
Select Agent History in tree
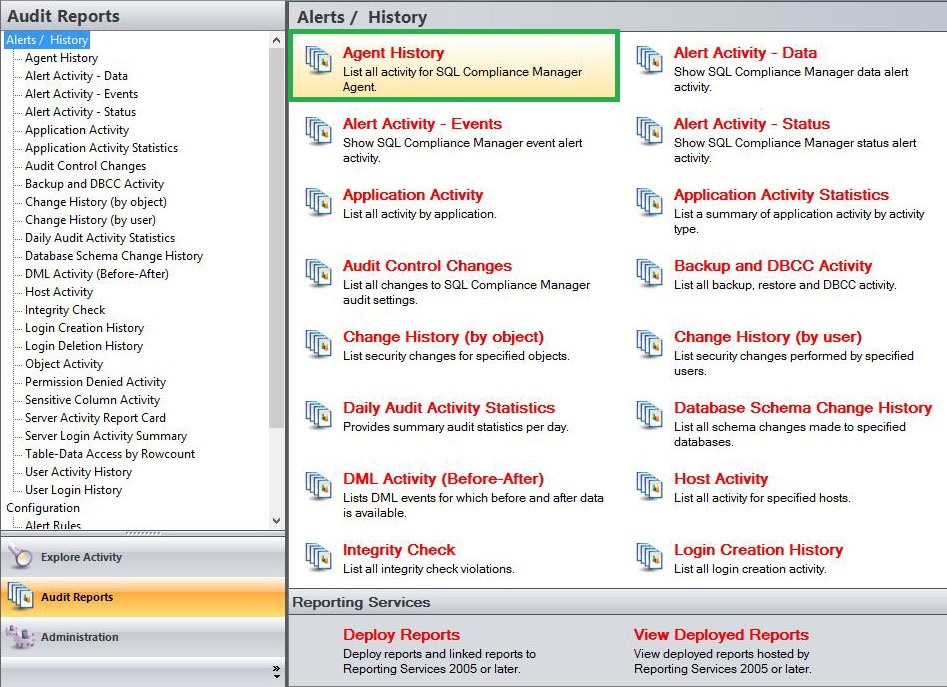click(x=61, y=58)
